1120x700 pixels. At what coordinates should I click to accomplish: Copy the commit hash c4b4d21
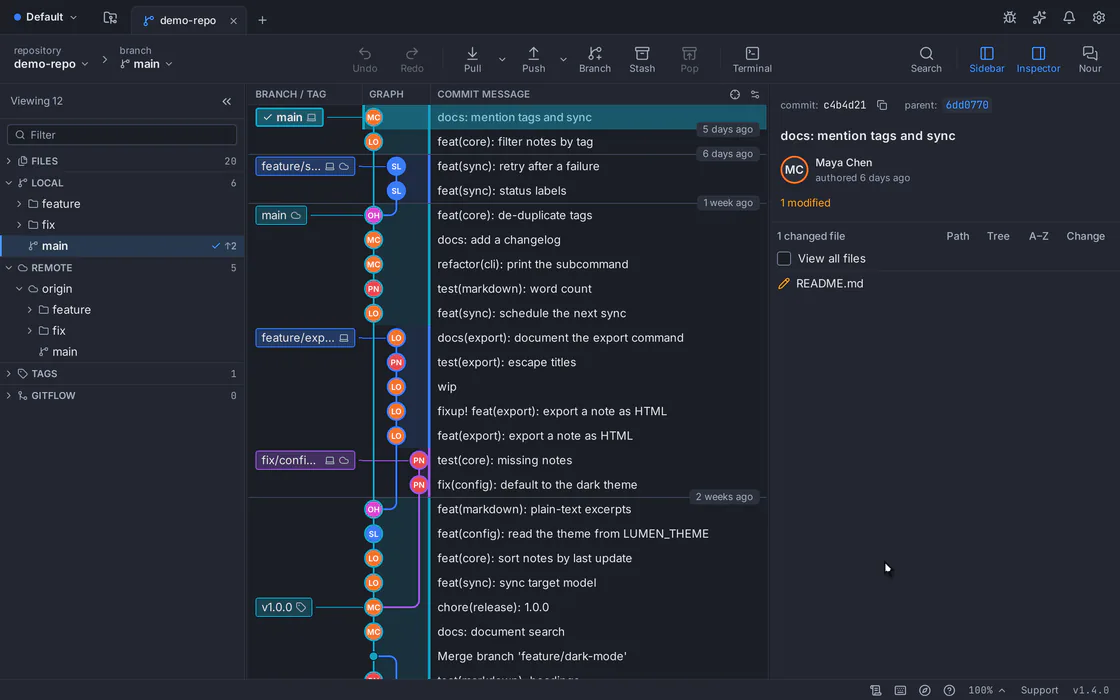tap(882, 105)
